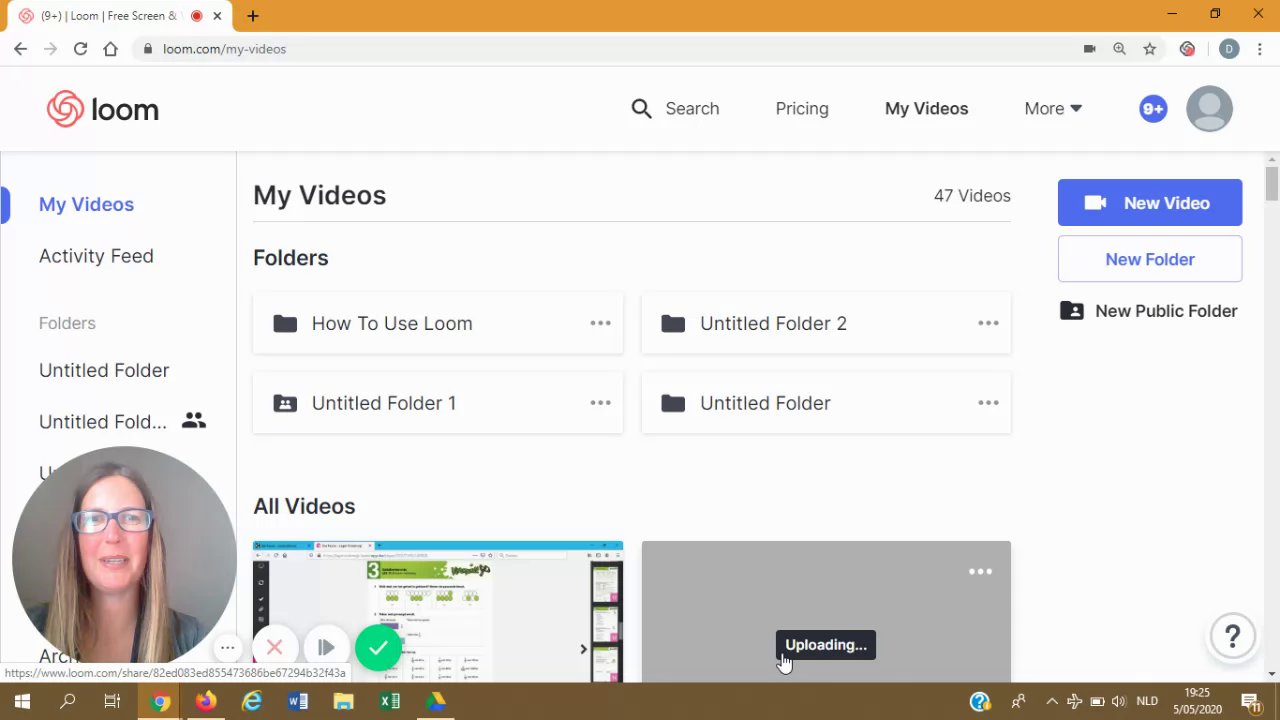This screenshot has height=720, width=1280.
Task: Open the 9+ notifications badge
Action: pyautogui.click(x=1153, y=109)
